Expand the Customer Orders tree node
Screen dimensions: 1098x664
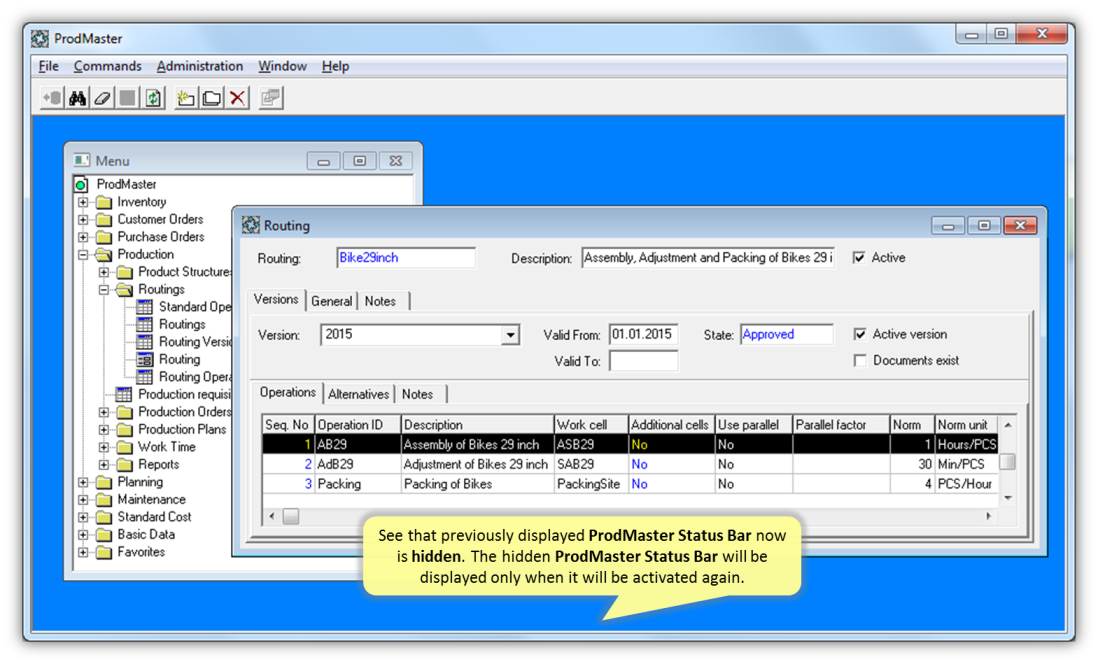pos(83,220)
